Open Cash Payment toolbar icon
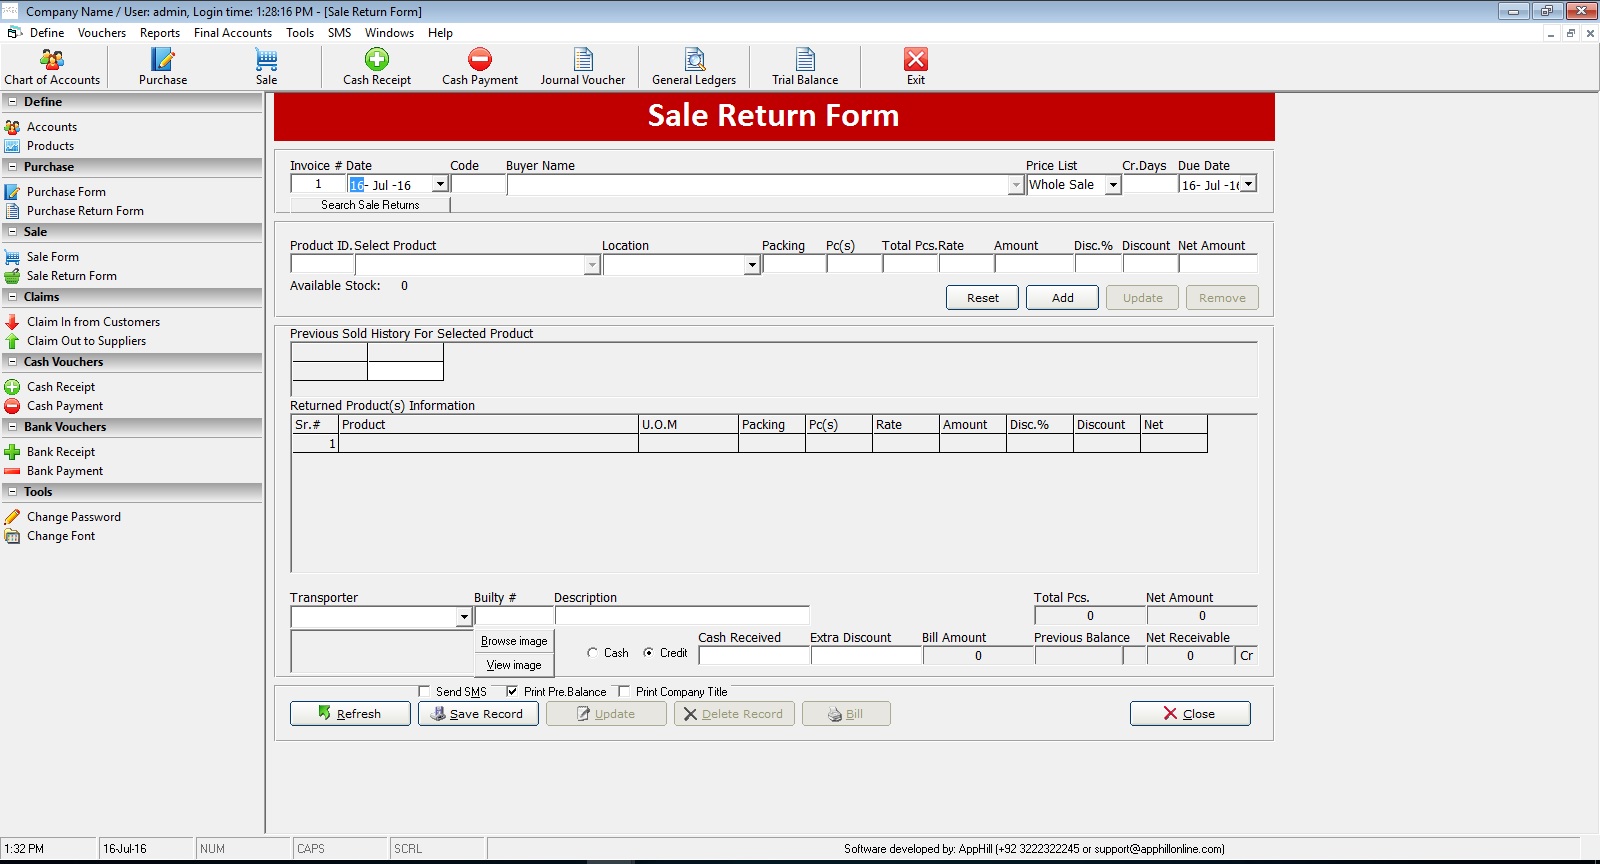Image resolution: width=1600 pixels, height=864 pixels. (480, 66)
